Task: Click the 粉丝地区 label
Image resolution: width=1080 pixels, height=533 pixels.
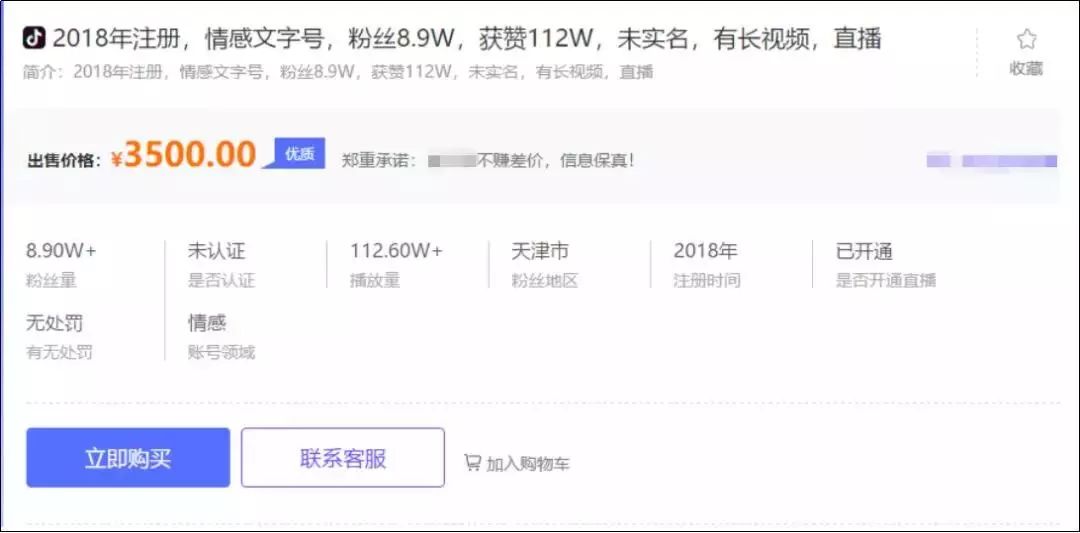Action: [x=545, y=281]
